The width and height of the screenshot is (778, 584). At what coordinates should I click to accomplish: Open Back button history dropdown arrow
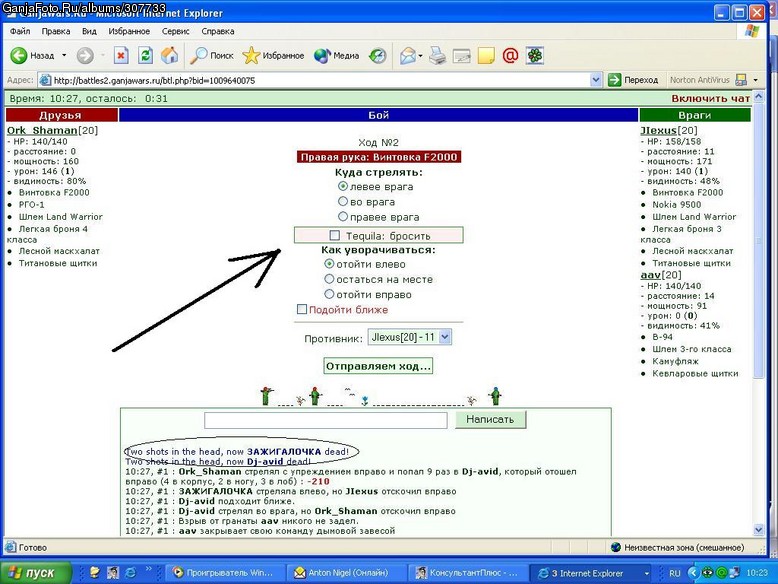coord(64,56)
